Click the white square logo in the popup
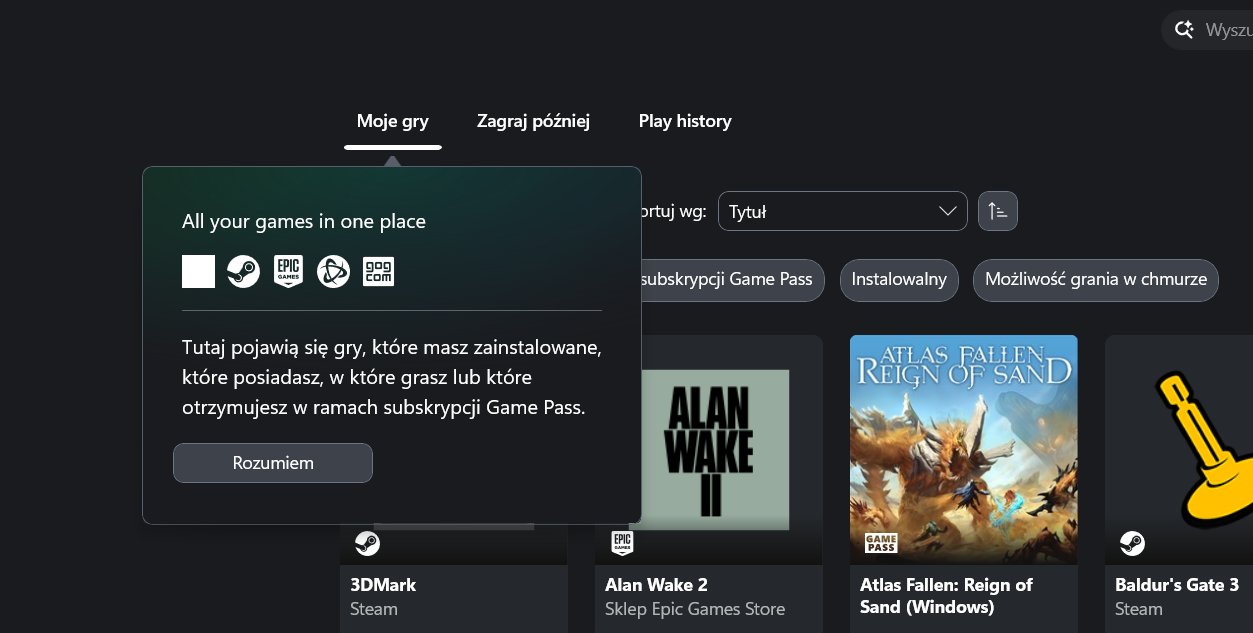Image resolution: width=1253 pixels, height=633 pixels. 198,271
